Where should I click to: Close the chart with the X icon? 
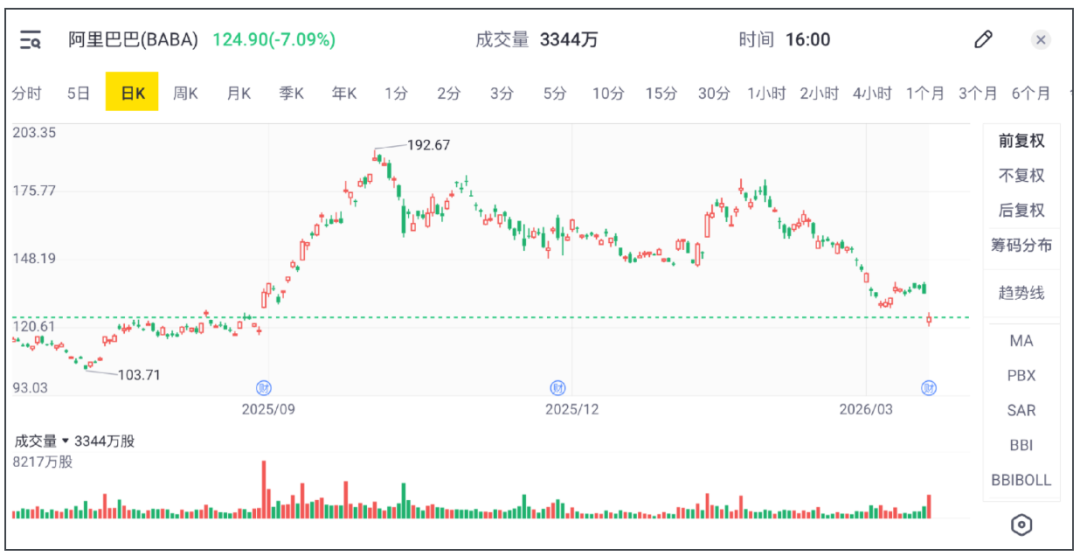1041,40
